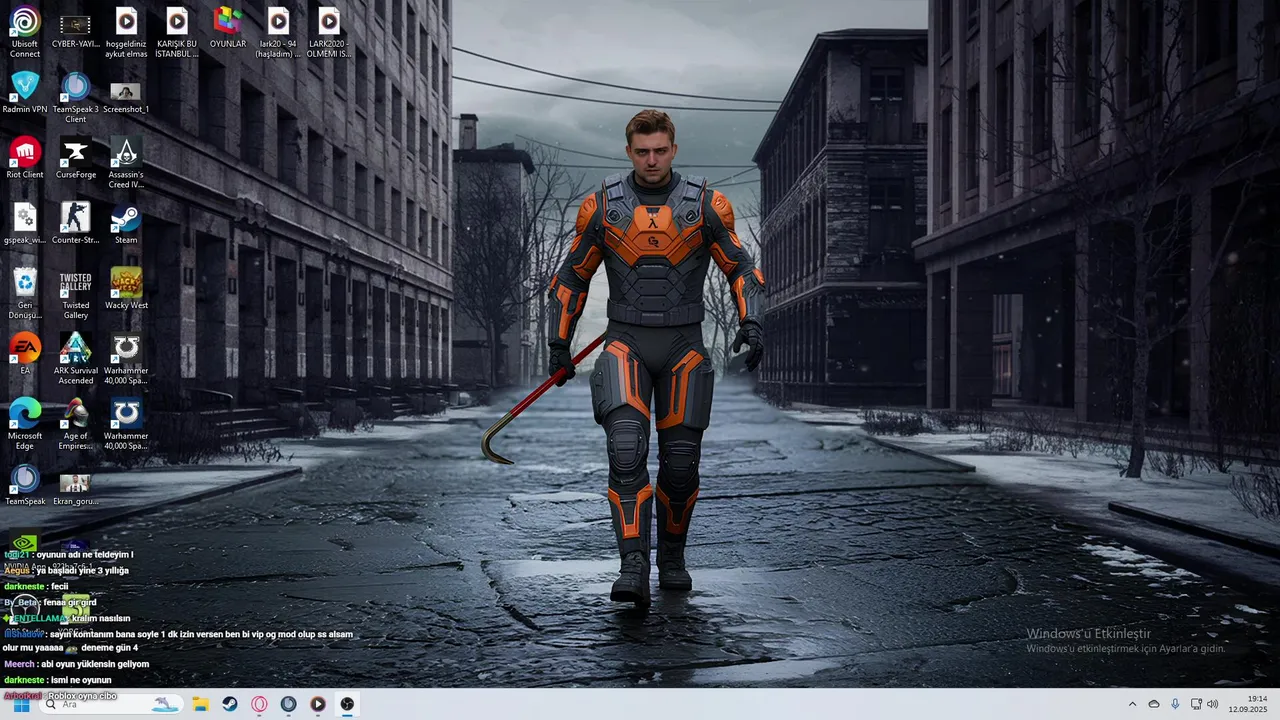Open the gspeak_wi... installer file icon
1280x720 pixels.
click(x=25, y=223)
